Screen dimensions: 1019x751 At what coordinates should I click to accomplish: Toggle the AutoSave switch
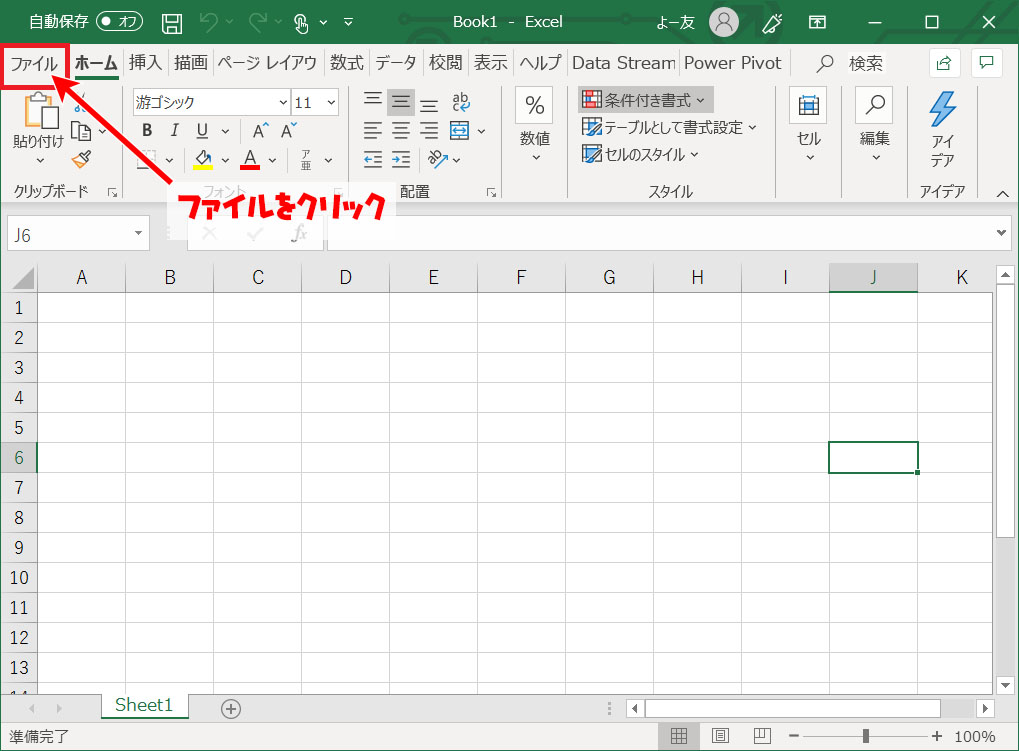120,21
